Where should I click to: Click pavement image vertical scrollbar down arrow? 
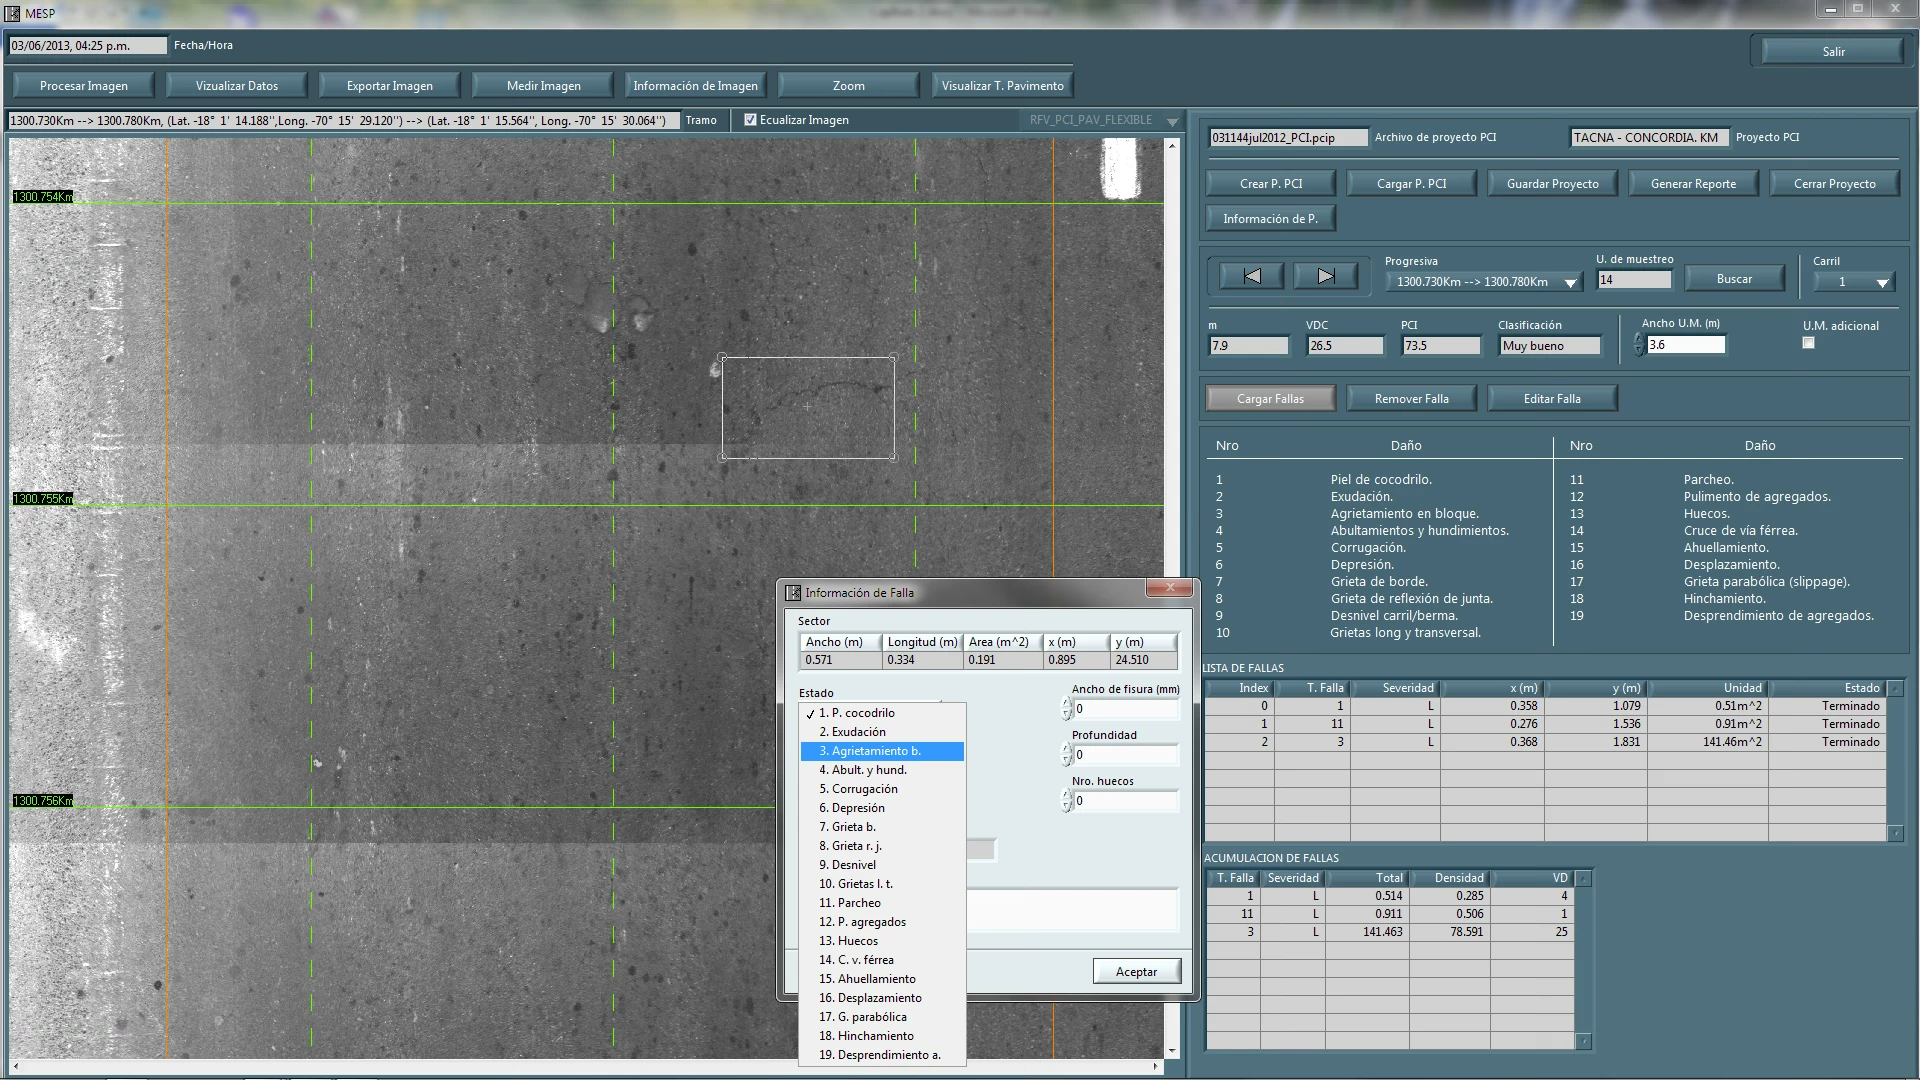click(x=1172, y=1051)
